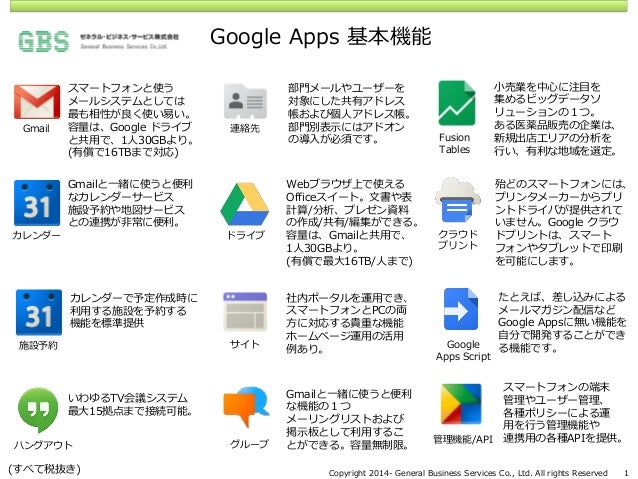
Task: Click the ハングアウト label
Action: 43,445
